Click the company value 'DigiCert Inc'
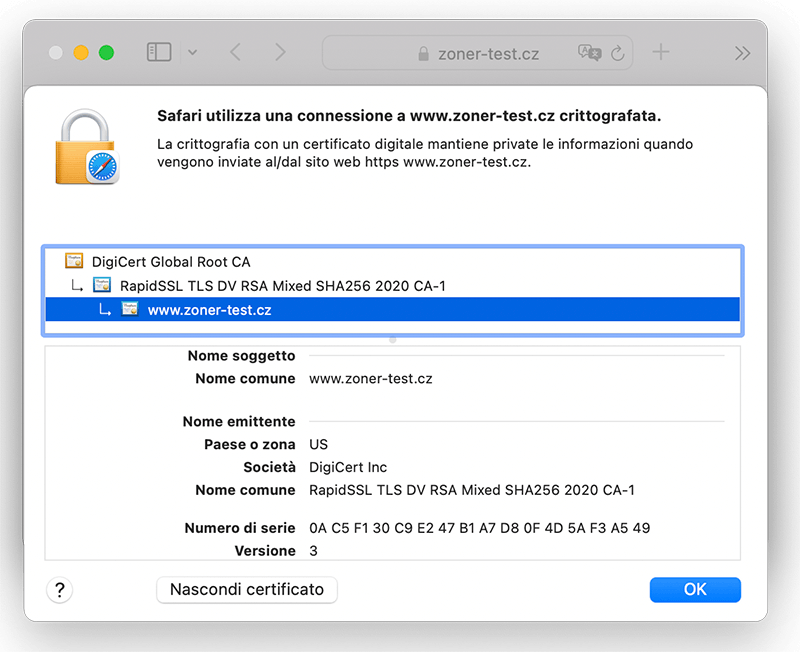The width and height of the screenshot is (800, 652). (348, 467)
